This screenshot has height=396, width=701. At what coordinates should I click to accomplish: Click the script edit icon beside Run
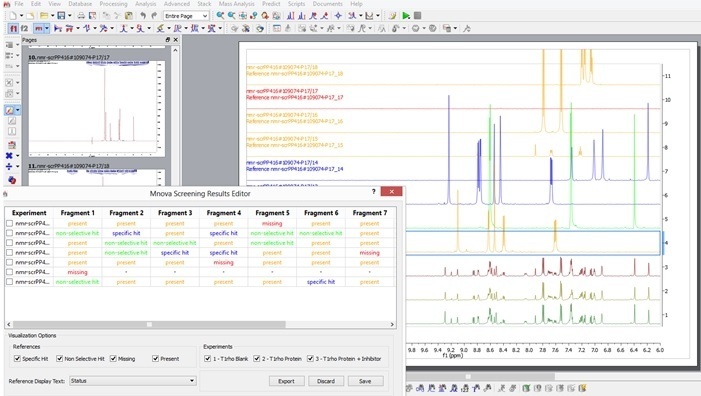(x=392, y=16)
